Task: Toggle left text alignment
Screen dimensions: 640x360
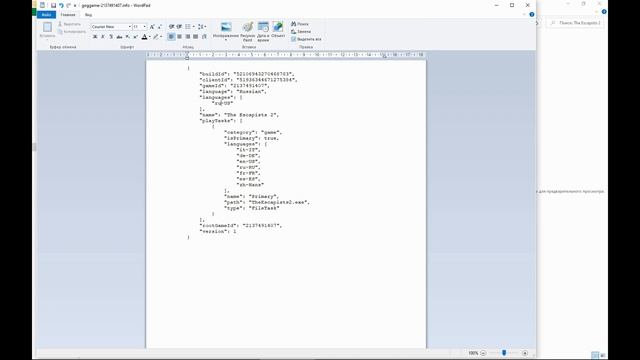Action: click(x=171, y=37)
